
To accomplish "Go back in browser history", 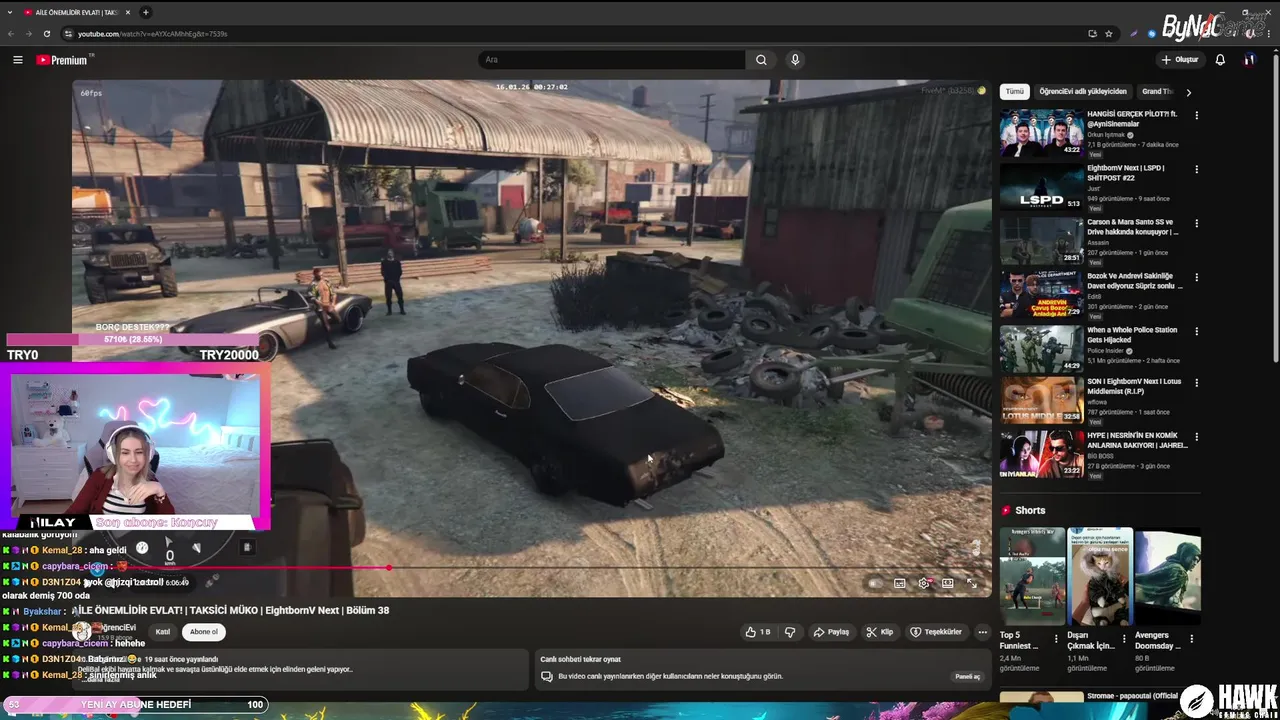I will (11, 33).
